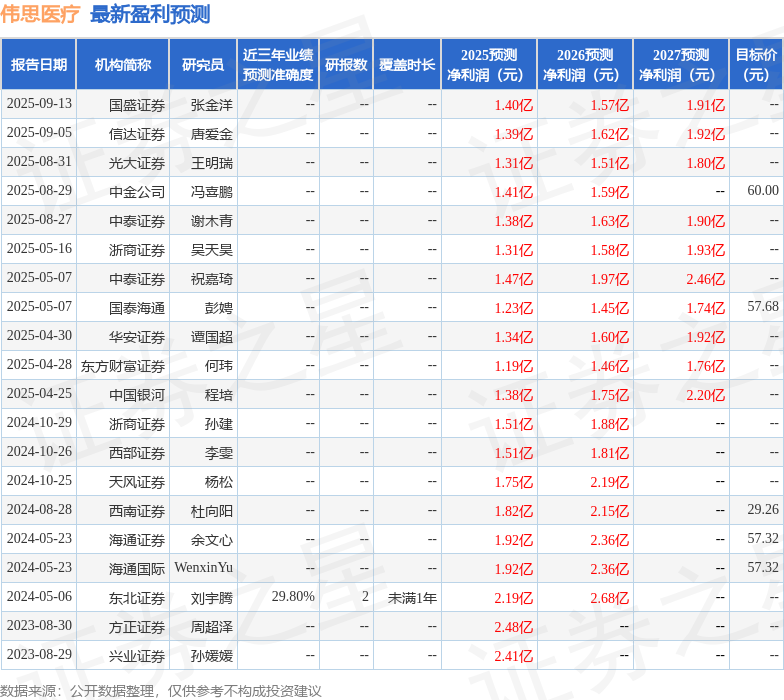
Task: Select institution 东方财富证券
Action: point(123,366)
